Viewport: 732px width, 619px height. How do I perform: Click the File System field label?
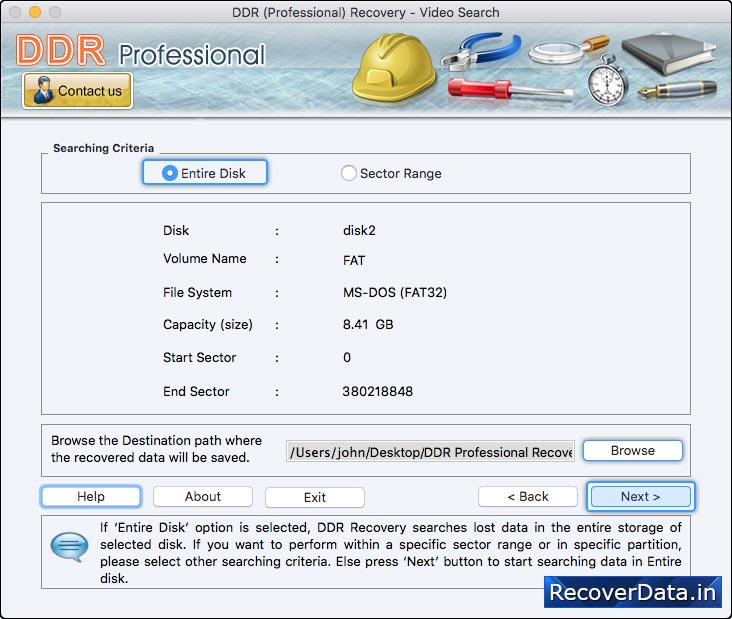[197, 293]
